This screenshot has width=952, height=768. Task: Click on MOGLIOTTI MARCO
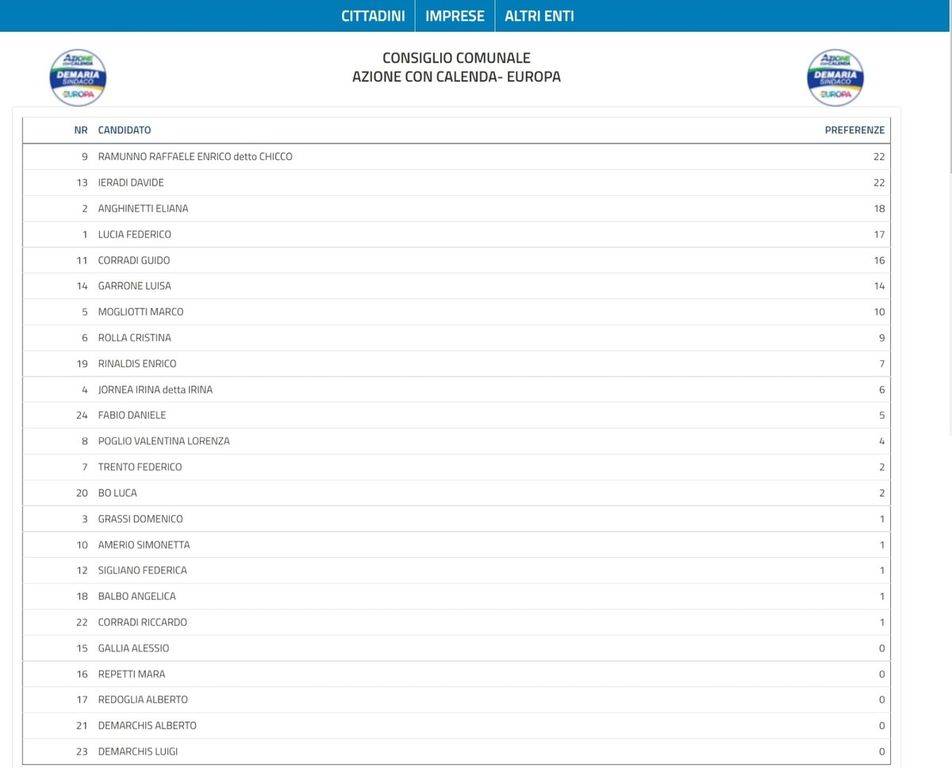(141, 312)
